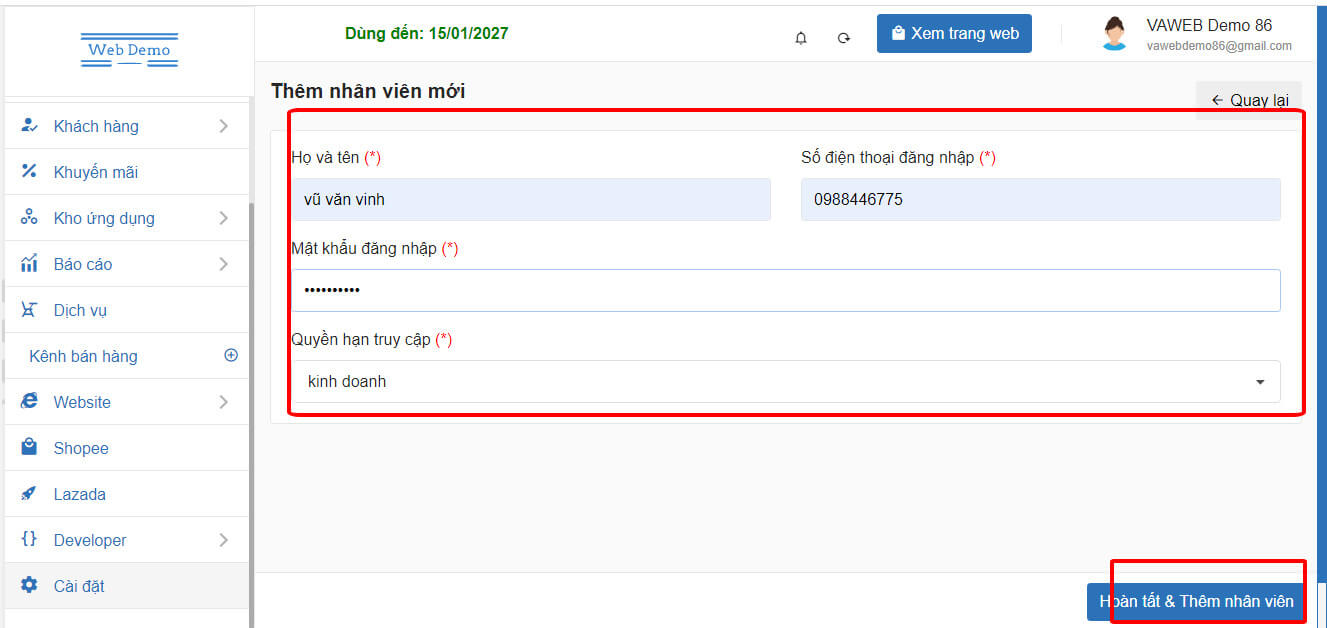Click the Lazada rocket icon
This screenshot has height=628, width=1327.
(30, 494)
